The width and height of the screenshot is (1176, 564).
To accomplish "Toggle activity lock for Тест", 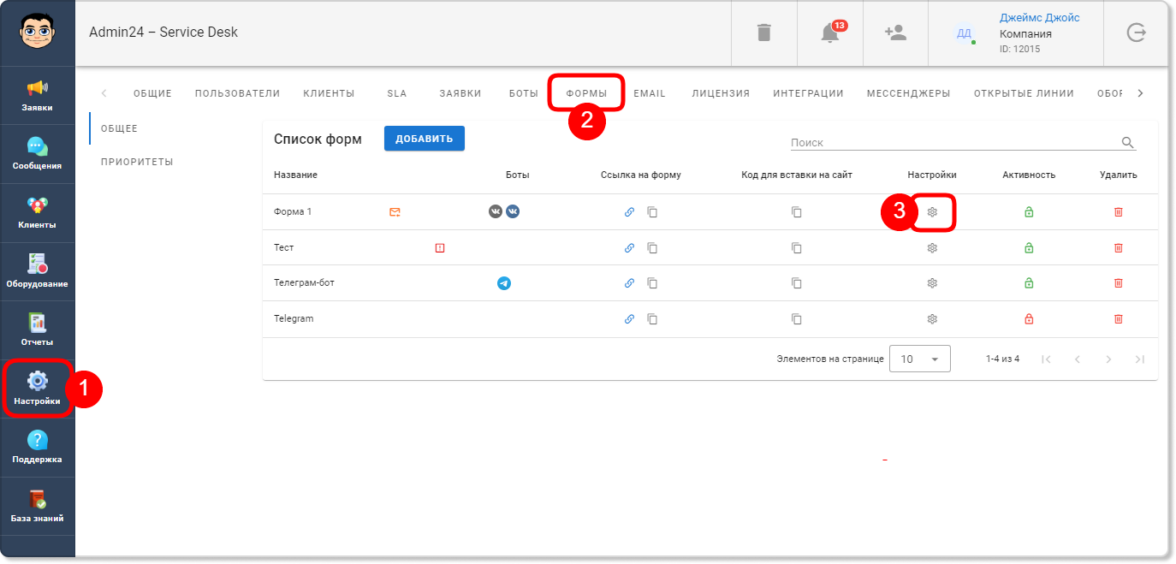I will 1028,248.
